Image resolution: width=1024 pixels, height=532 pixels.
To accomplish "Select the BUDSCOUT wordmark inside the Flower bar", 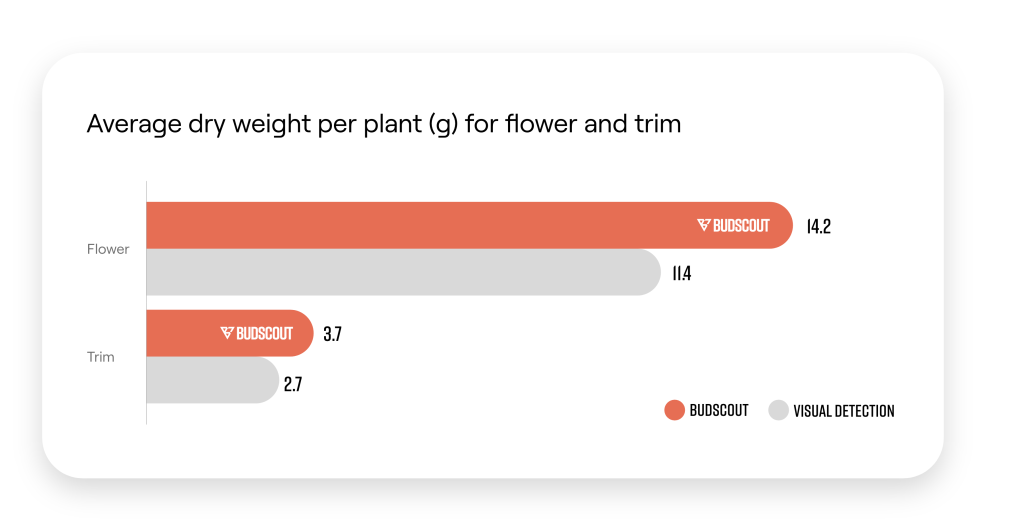I will [x=741, y=226].
